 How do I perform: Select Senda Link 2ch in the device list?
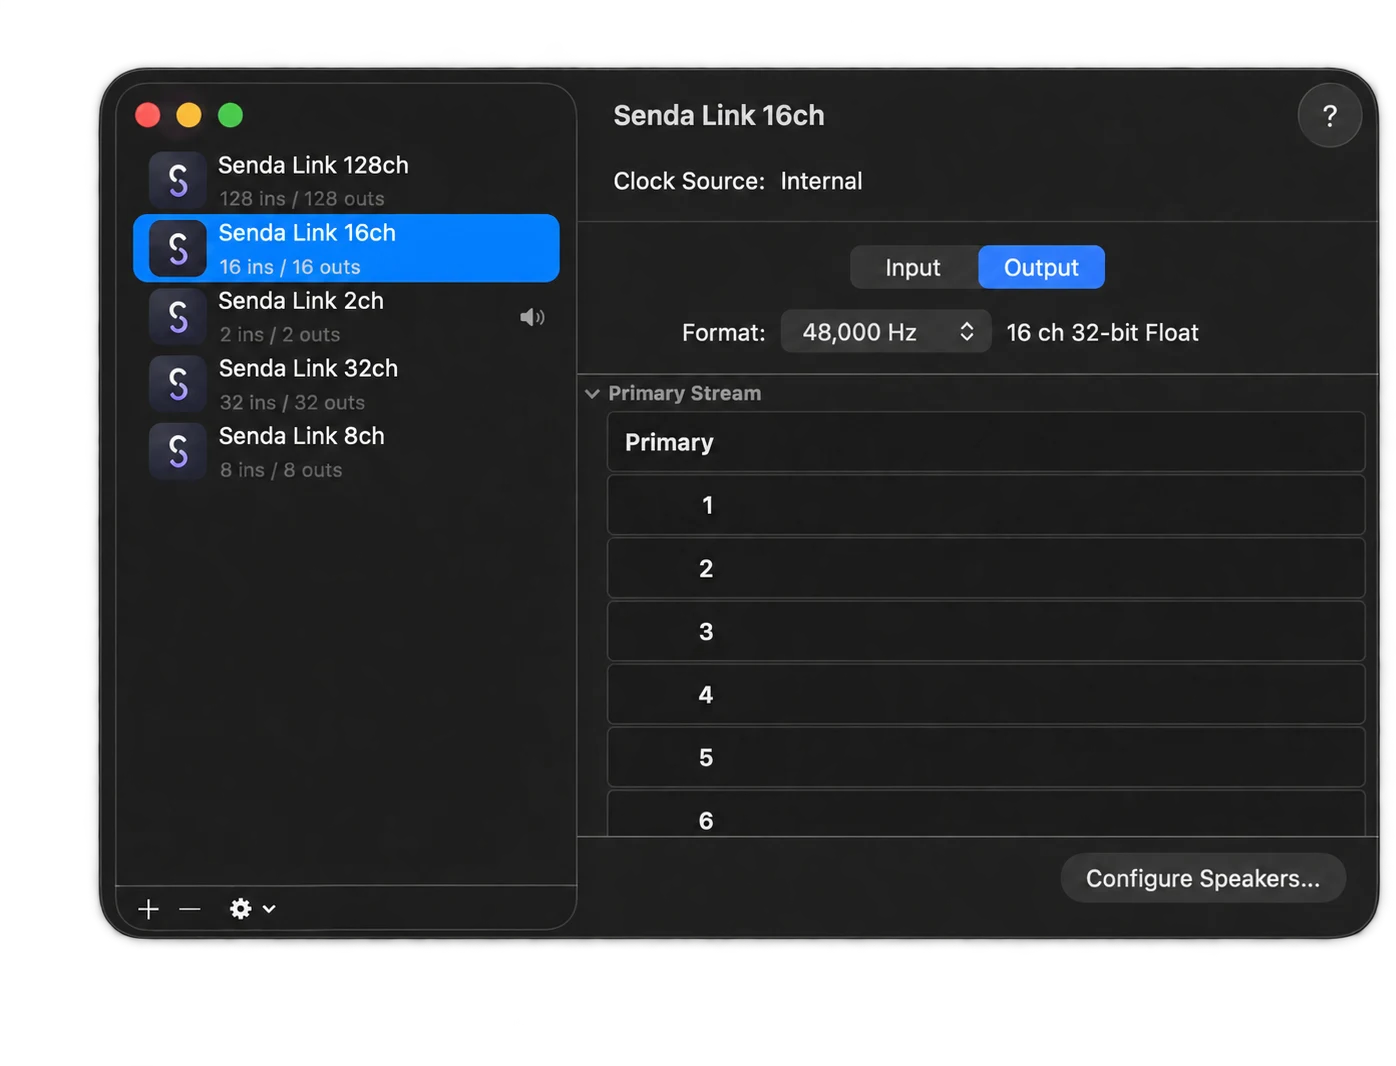[x=346, y=316]
